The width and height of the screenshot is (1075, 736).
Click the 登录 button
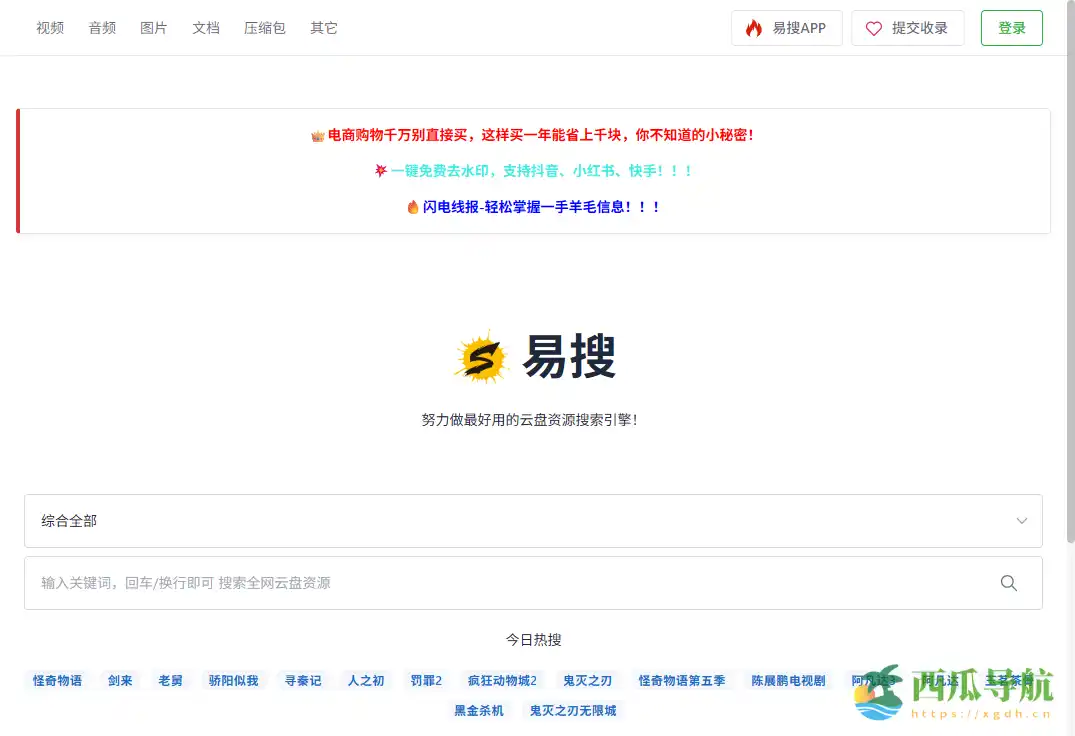pos(1011,28)
